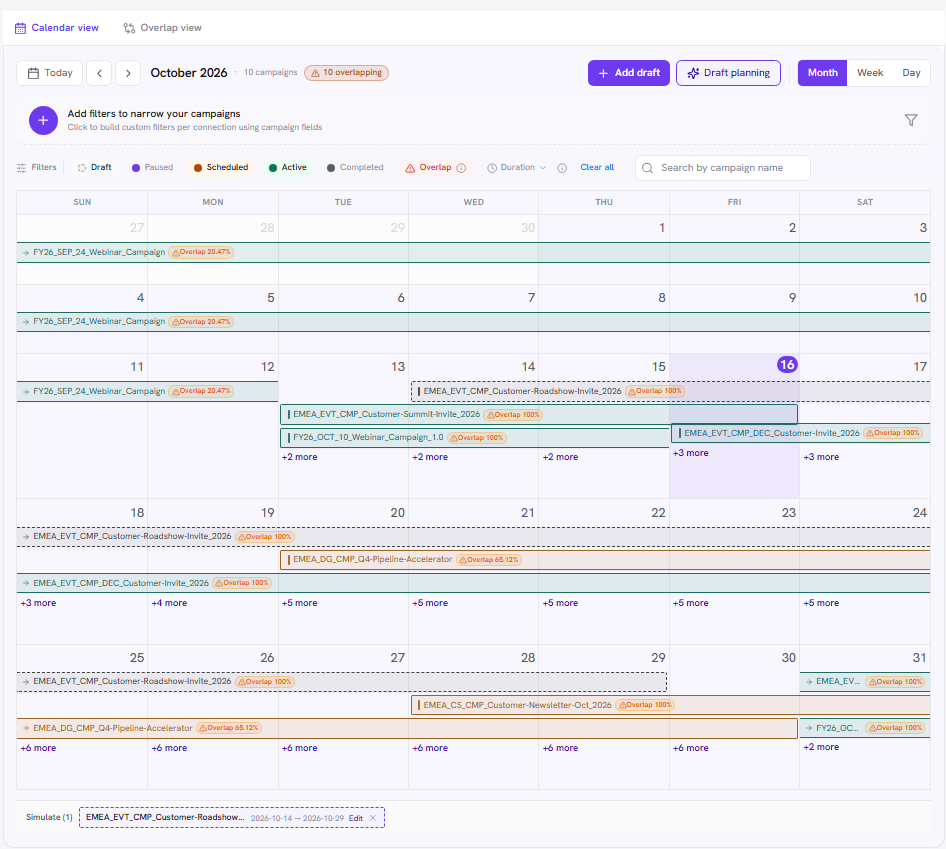This screenshot has width=946, height=849.
Task: Click Filters sliders icon
Action: pyautogui.click(x=21, y=168)
